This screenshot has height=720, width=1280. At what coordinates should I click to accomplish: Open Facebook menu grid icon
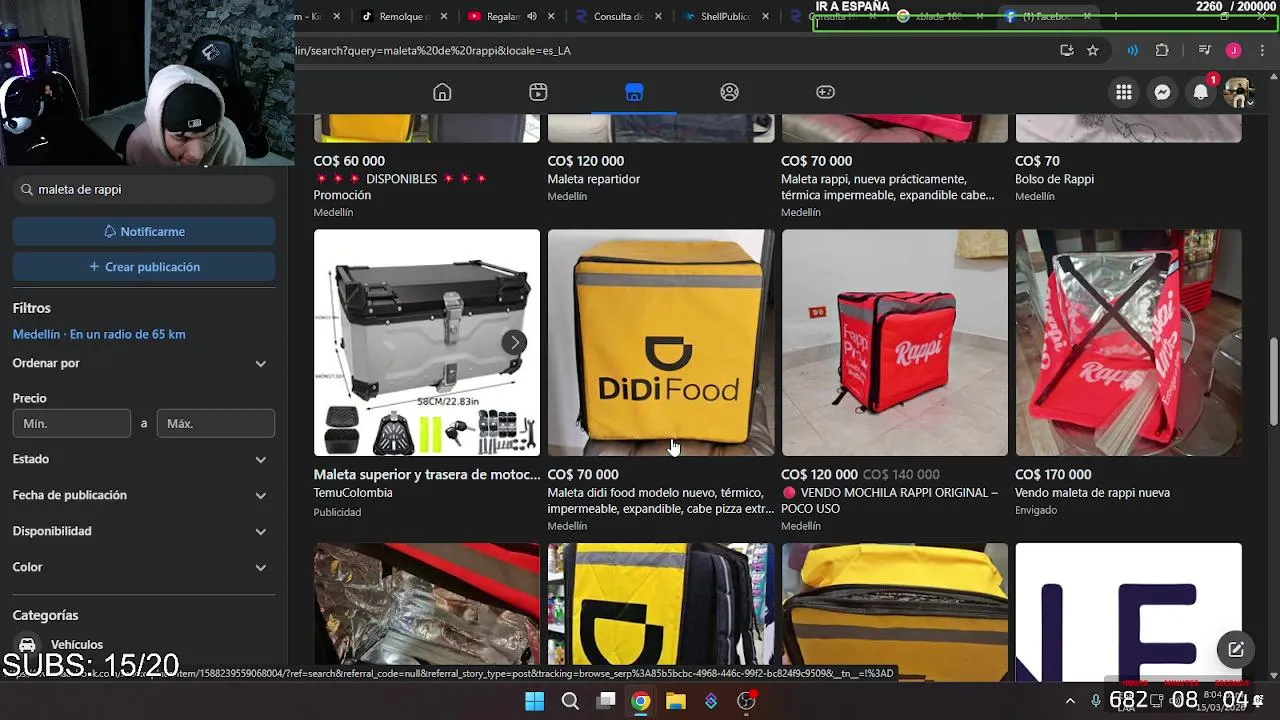[x=1124, y=92]
